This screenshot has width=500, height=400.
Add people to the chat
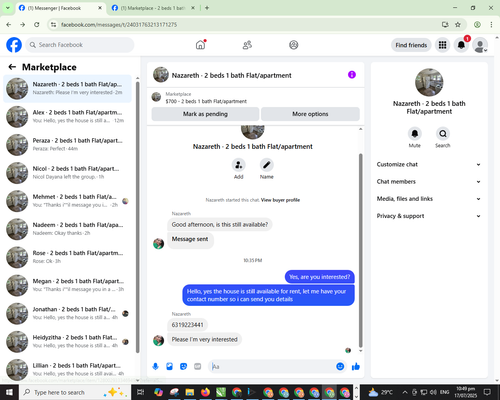tap(239, 165)
